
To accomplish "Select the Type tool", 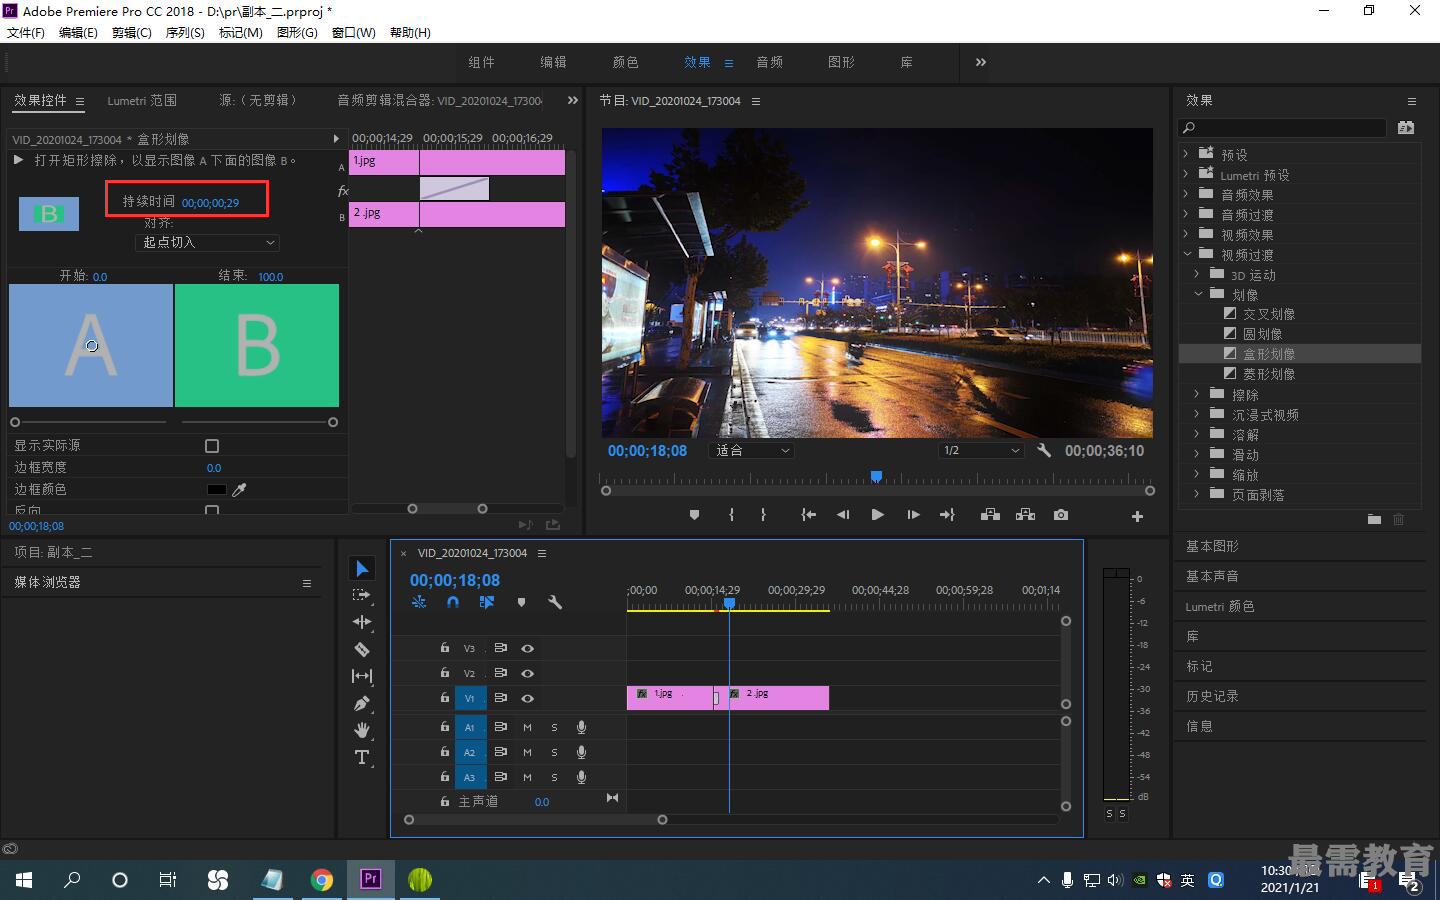I will (x=362, y=757).
